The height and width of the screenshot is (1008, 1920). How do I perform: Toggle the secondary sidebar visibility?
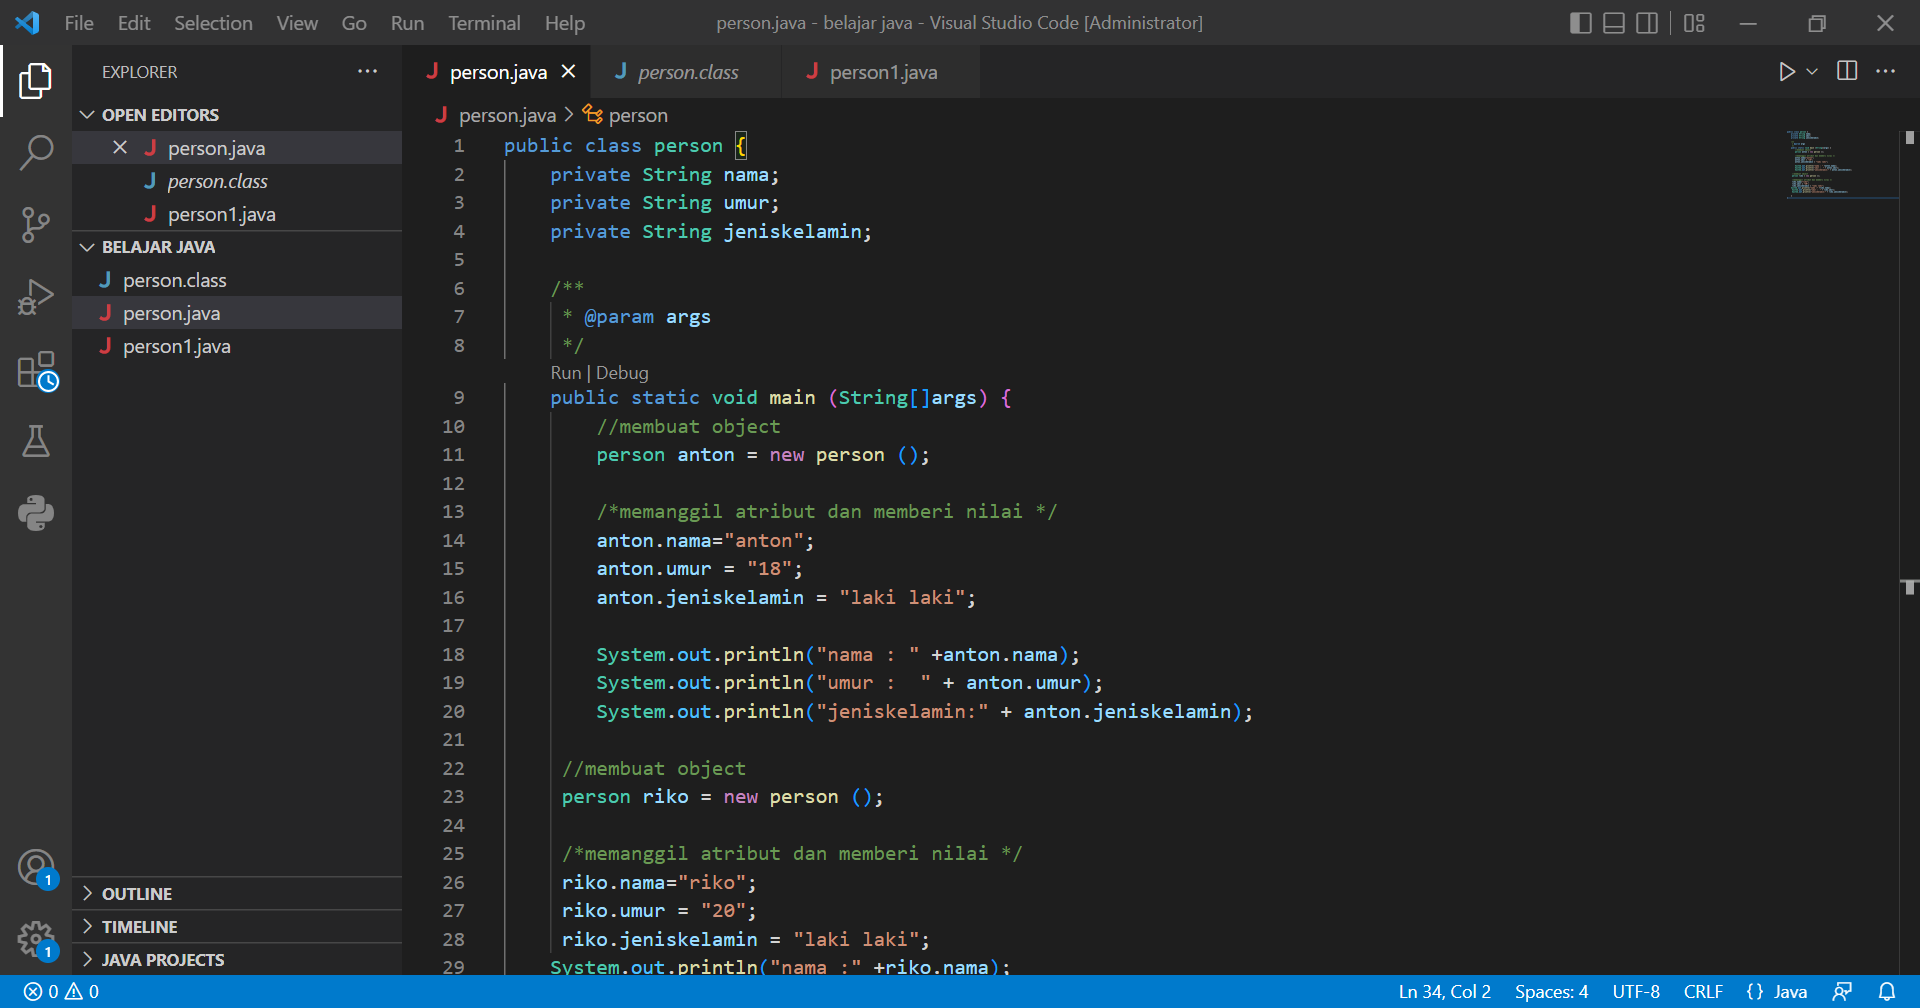(1647, 22)
